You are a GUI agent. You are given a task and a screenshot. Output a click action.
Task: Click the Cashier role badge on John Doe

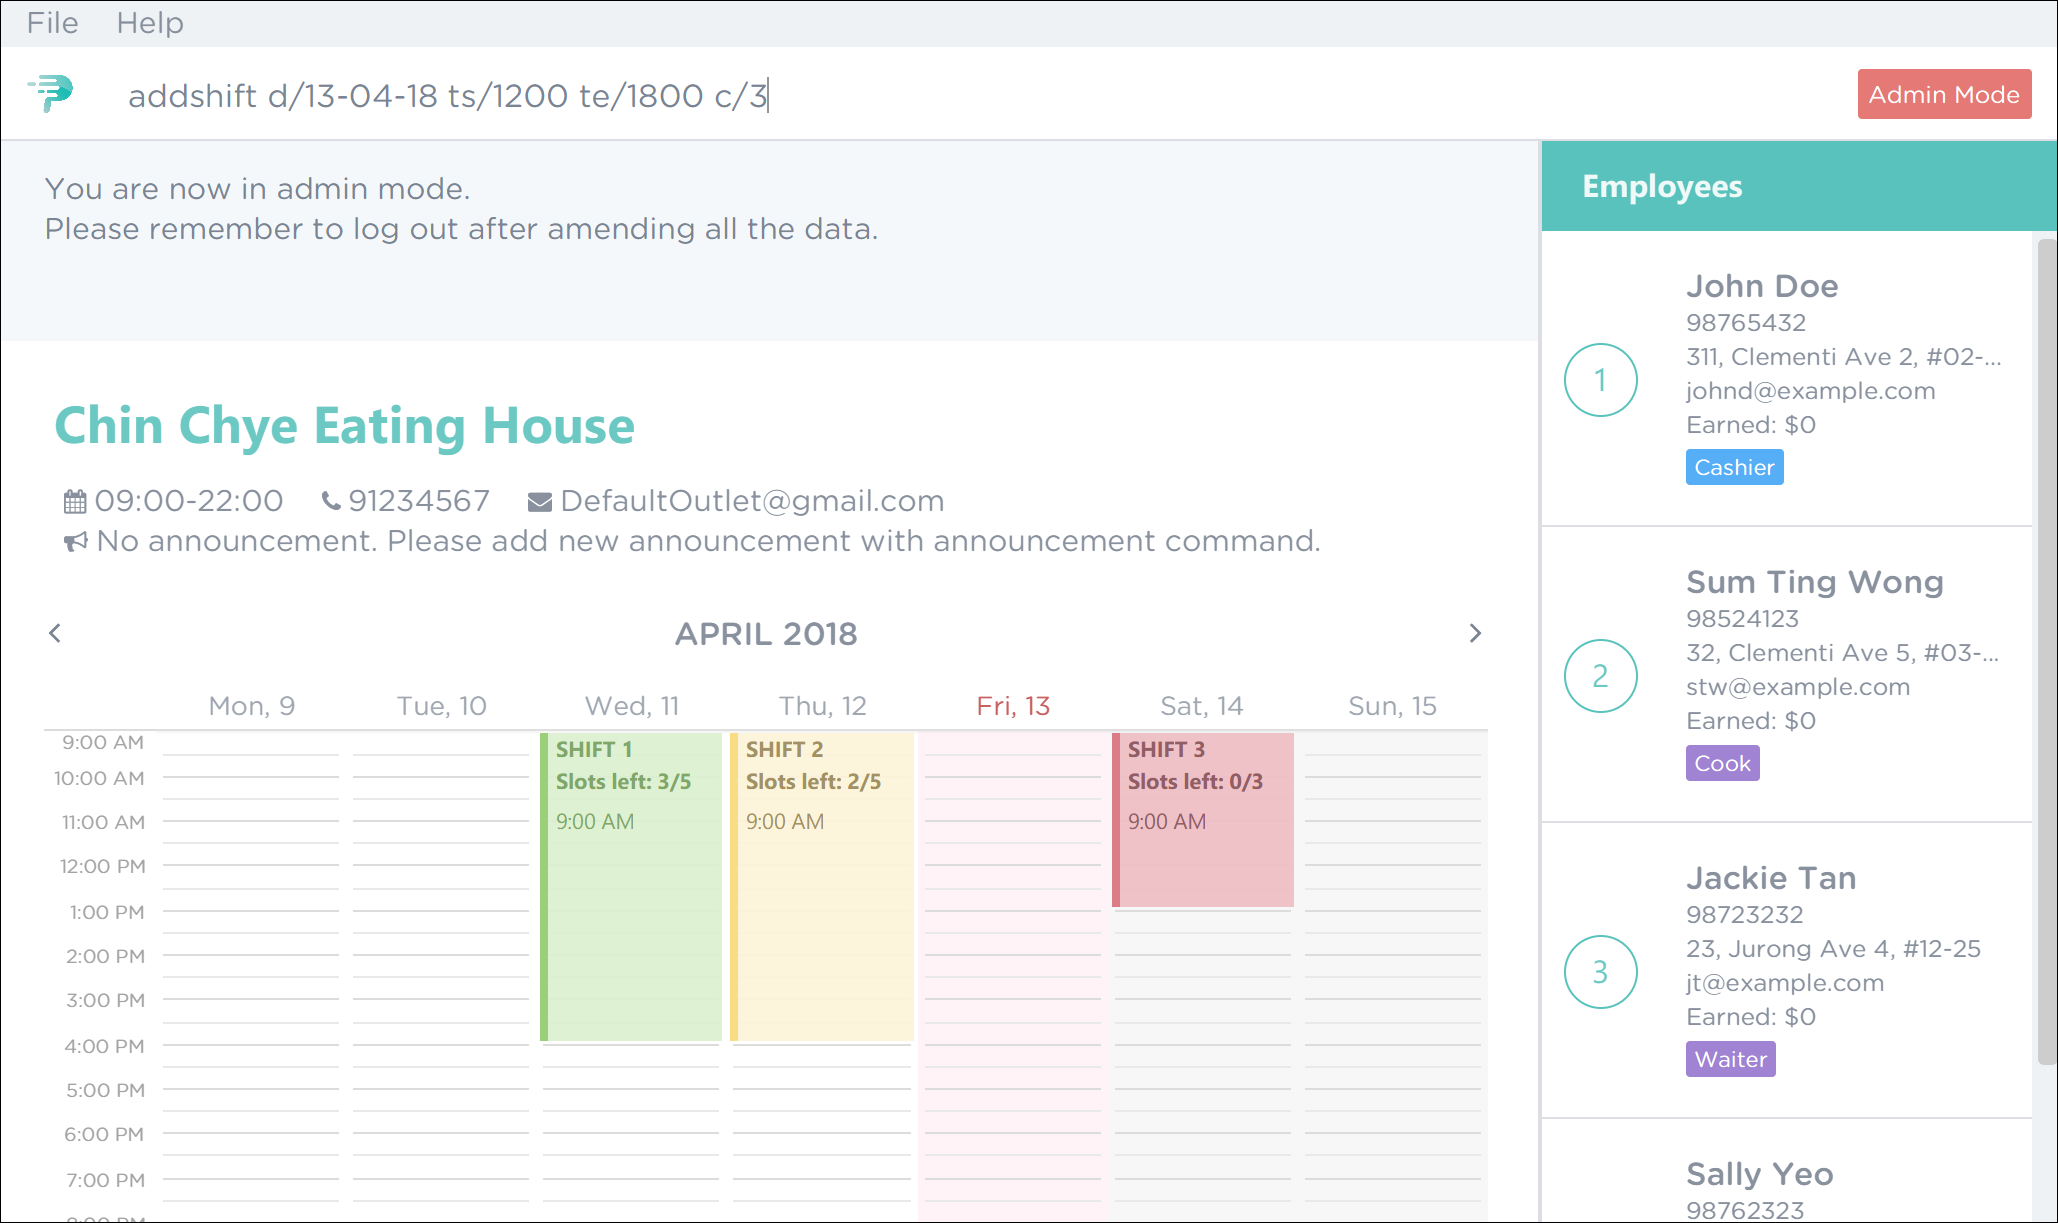click(1733, 466)
